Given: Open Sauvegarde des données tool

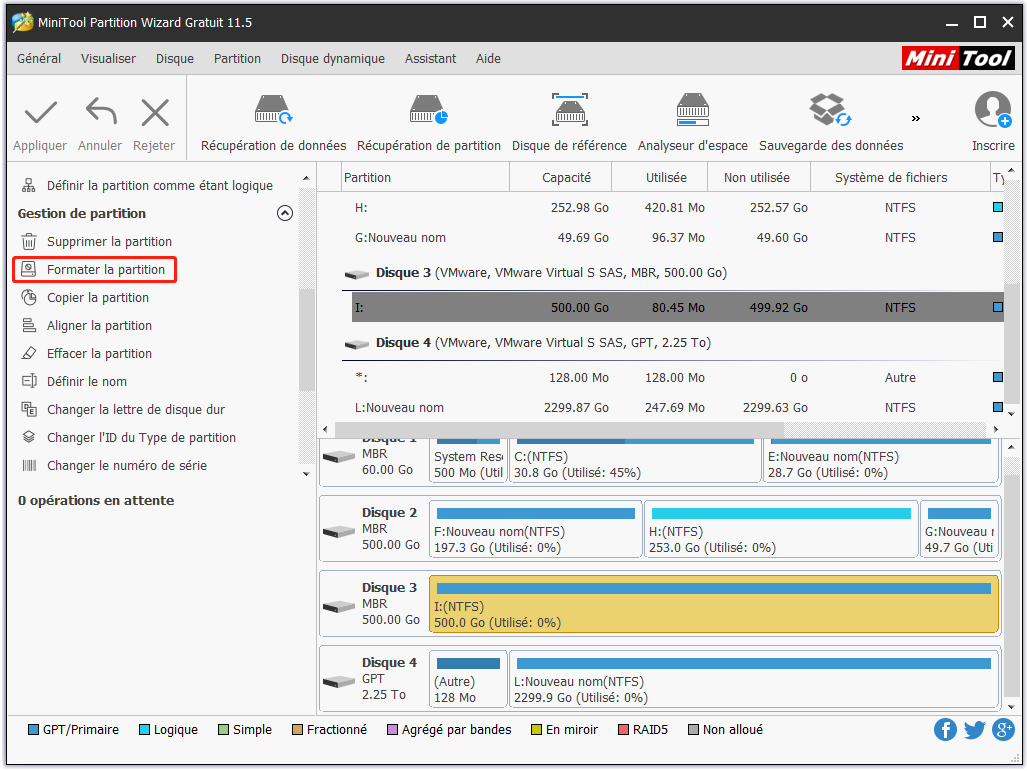Looking at the screenshot, I should tap(831, 124).
